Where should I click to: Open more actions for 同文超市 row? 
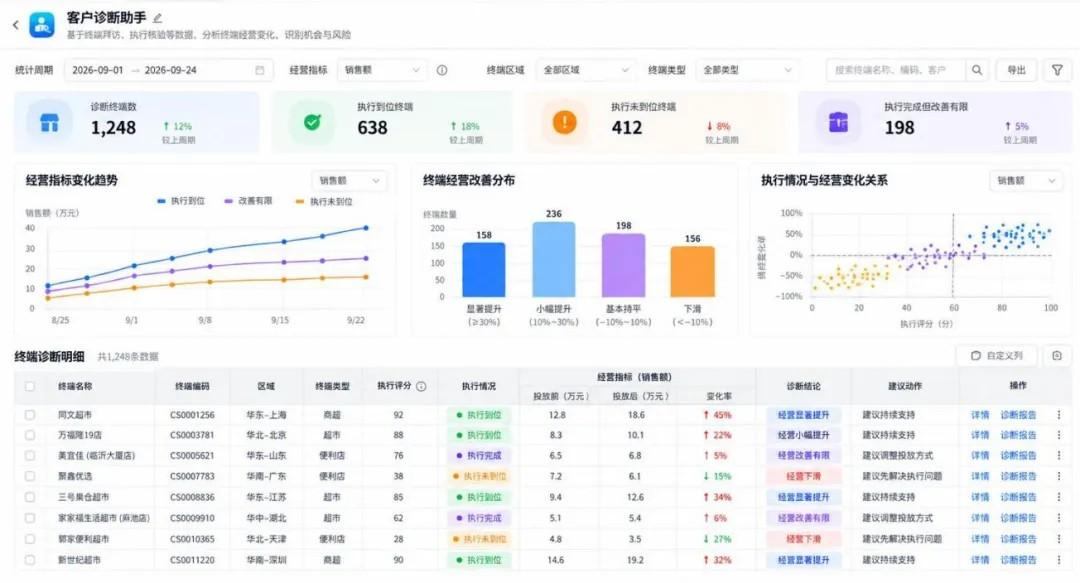pos(1059,415)
